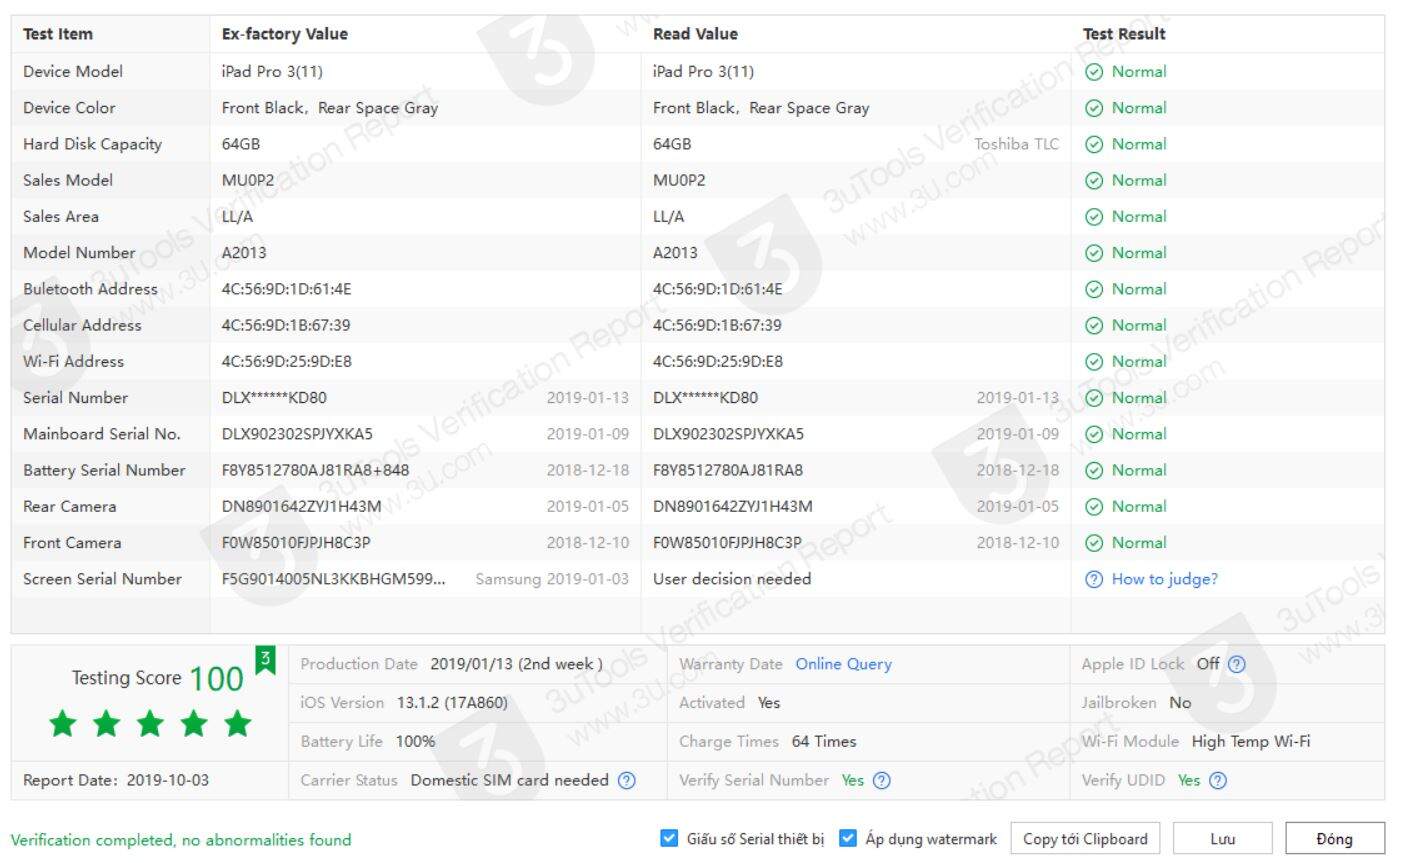Click Normal check icon for Front Camera
This screenshot has height=863, width=1405.
[x=1094, y=543]
